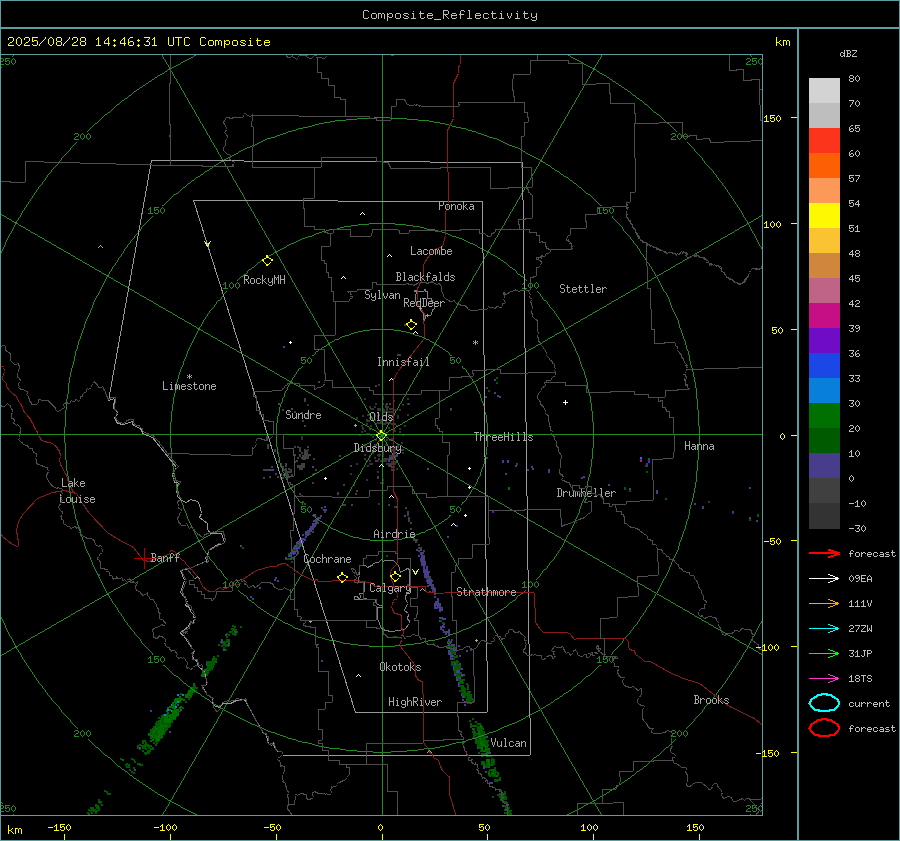Image resolution: width=900 pixels, height=841 pixels.
Task: Click the Stettler city label
Action: [583, 289]
